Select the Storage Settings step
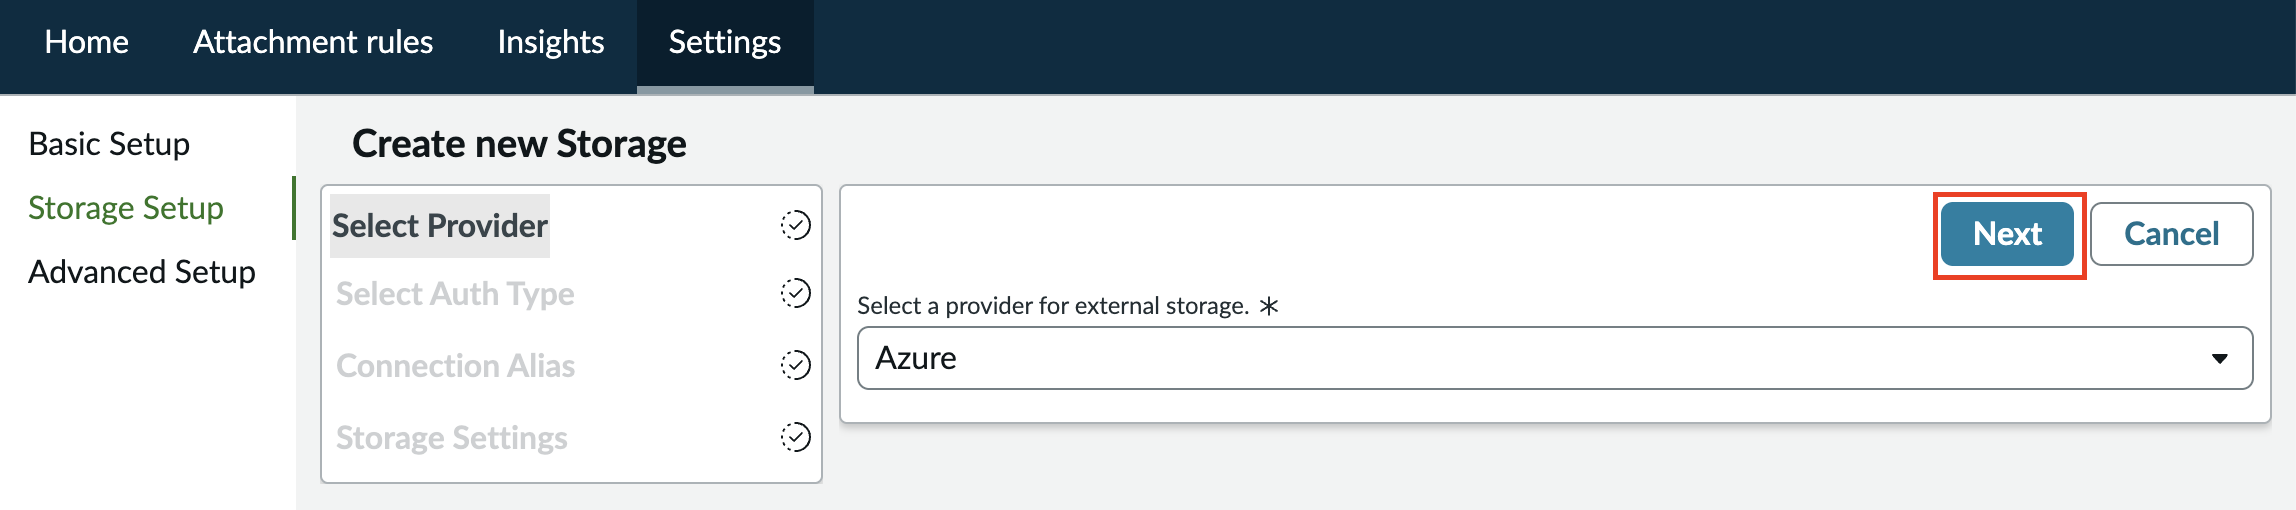 (452, 438)
